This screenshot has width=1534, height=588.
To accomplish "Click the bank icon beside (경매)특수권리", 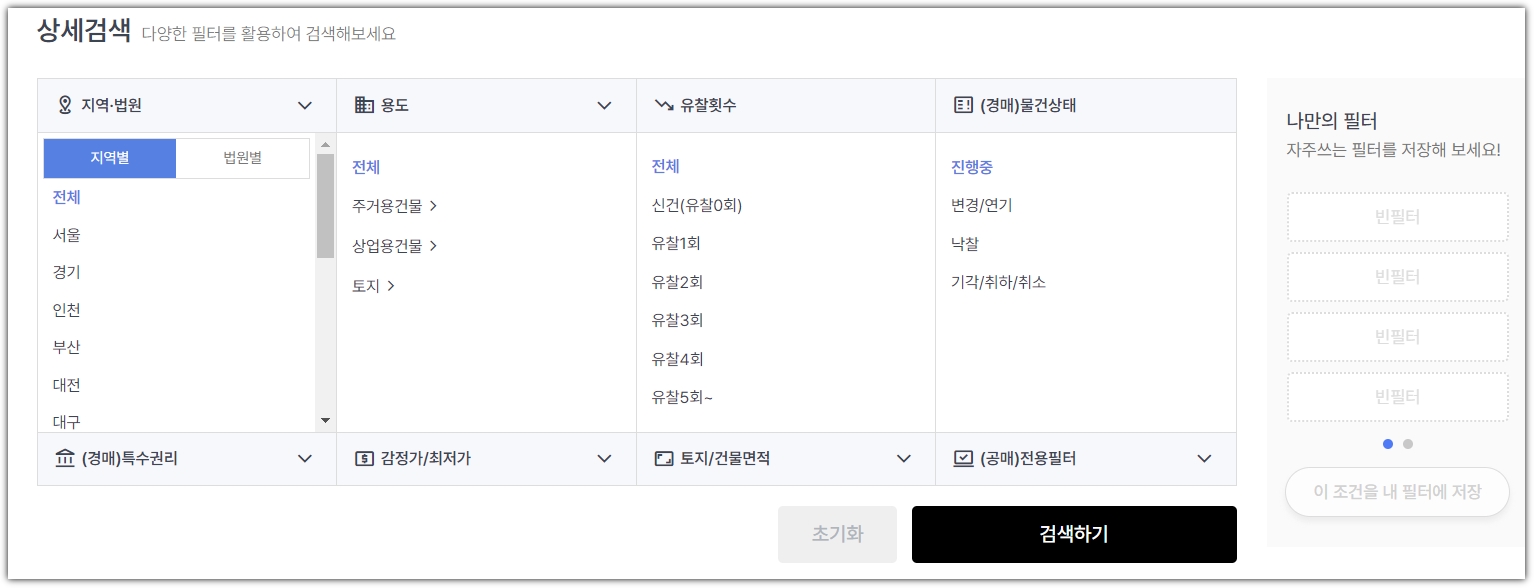I will (63, 459).
